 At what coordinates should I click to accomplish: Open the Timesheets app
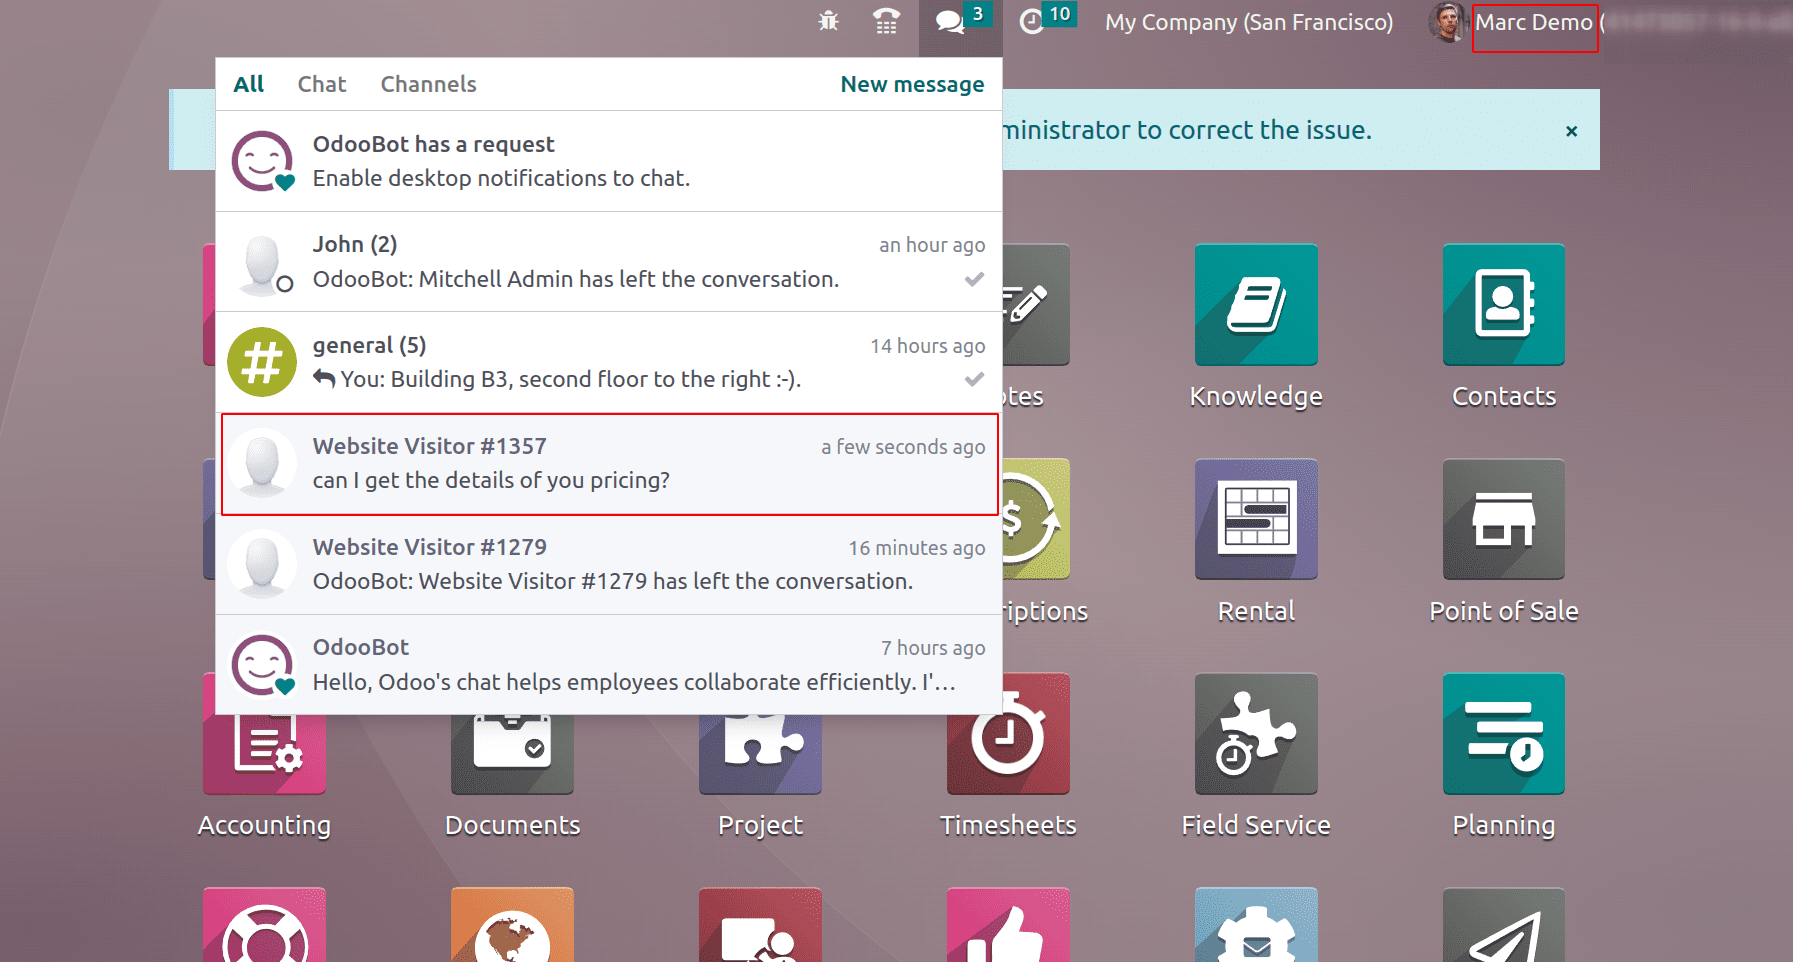point(1008,734)
